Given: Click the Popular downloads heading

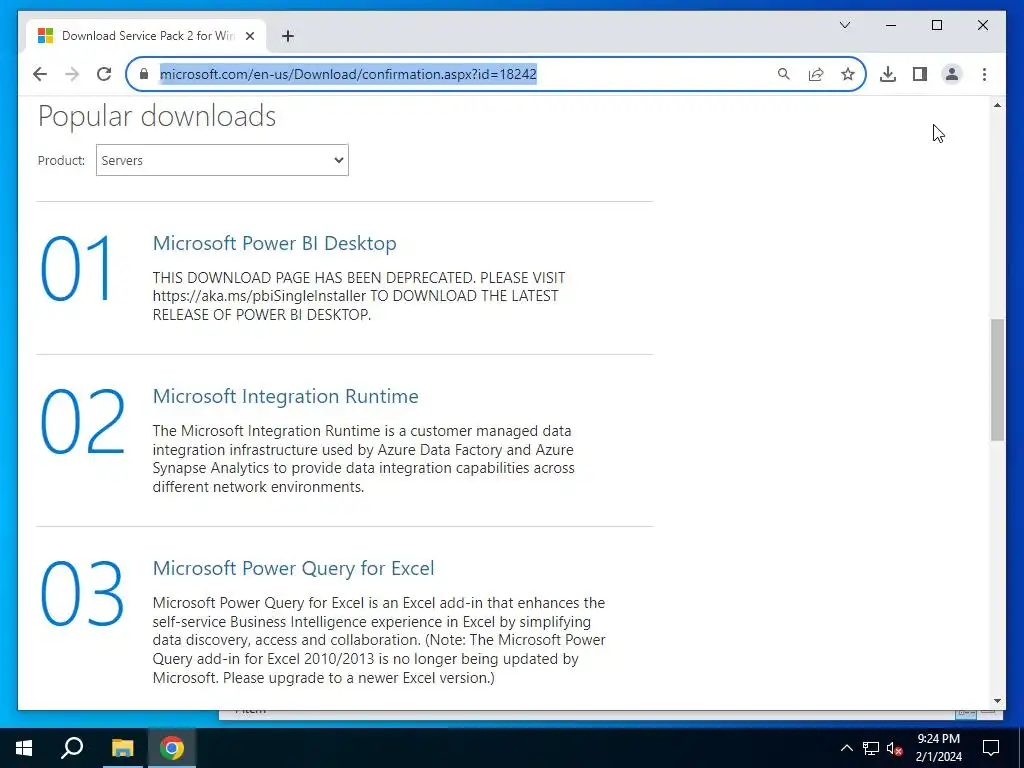Looking at the screenshot, I should pos(157,116).
